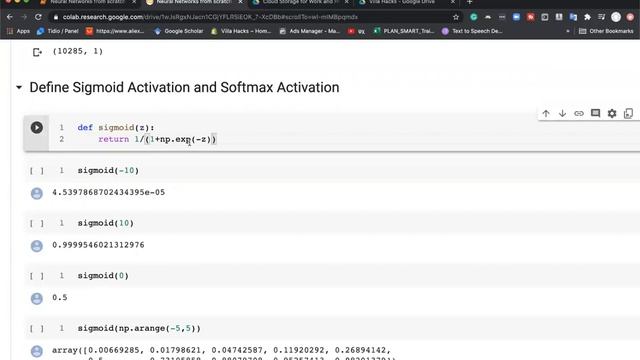
Task: Open the Tidio / Panel bookmark
Action: point(58,31)
